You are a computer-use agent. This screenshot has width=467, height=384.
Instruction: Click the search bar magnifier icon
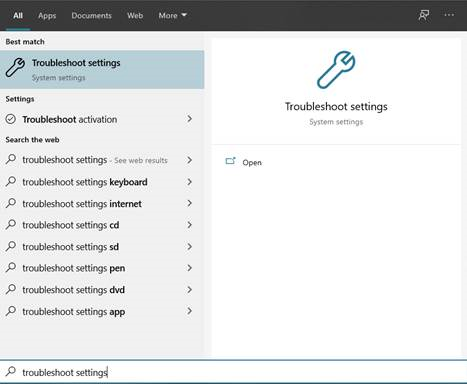(11, 371)
